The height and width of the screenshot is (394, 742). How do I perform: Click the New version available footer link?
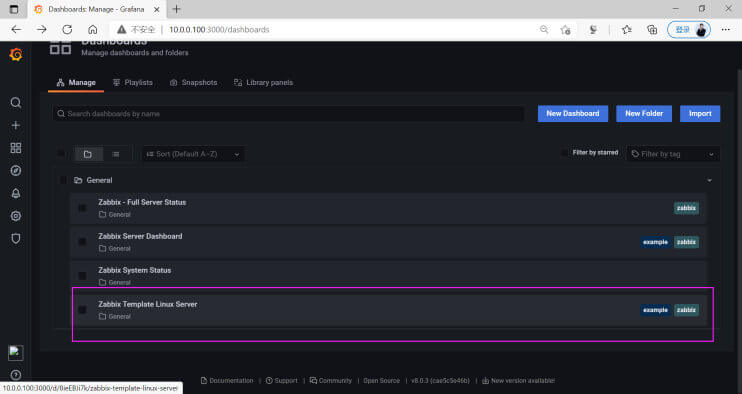[518, 381]
